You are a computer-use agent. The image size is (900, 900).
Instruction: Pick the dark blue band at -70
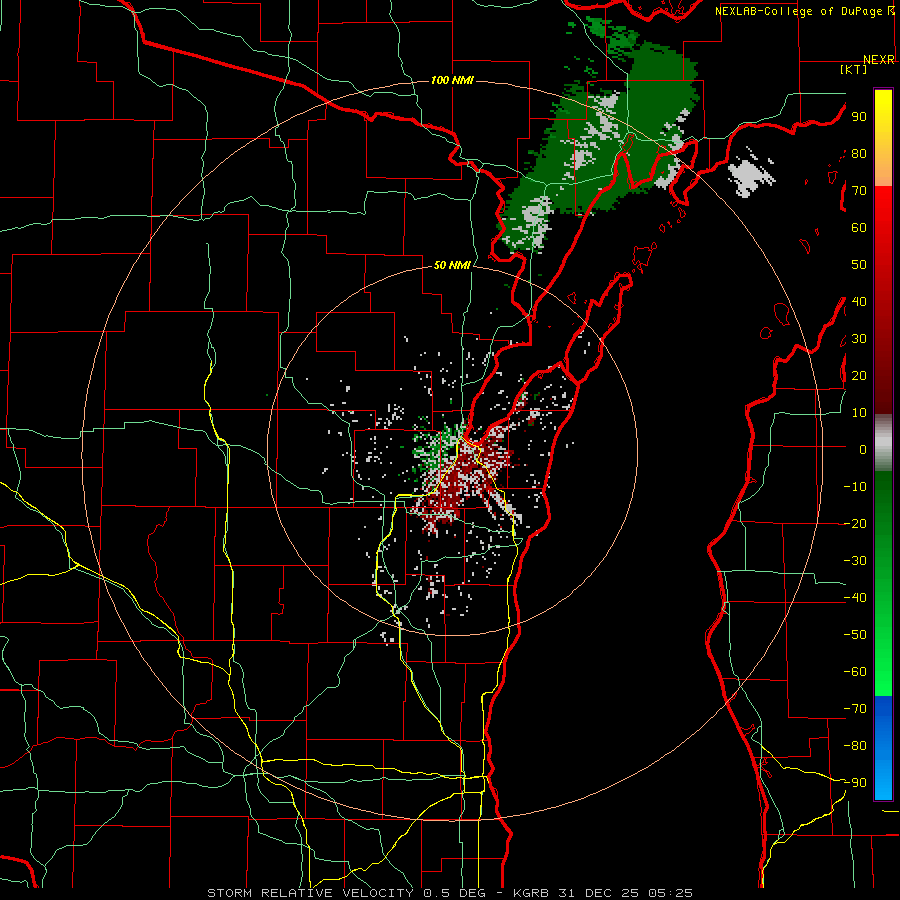[x=883, y=707]
